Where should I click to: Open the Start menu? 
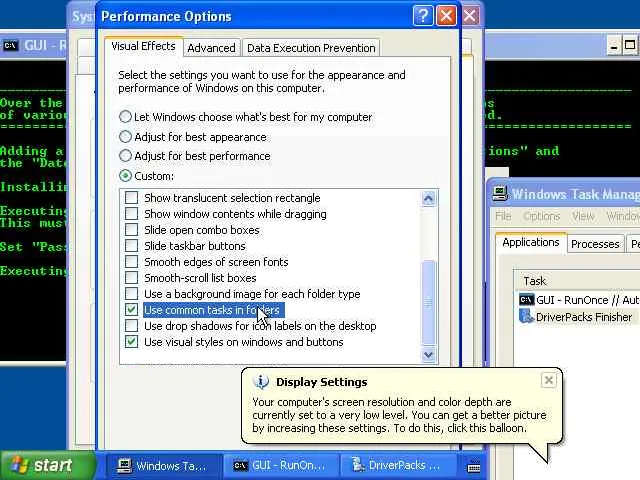[x=47, y=465]
